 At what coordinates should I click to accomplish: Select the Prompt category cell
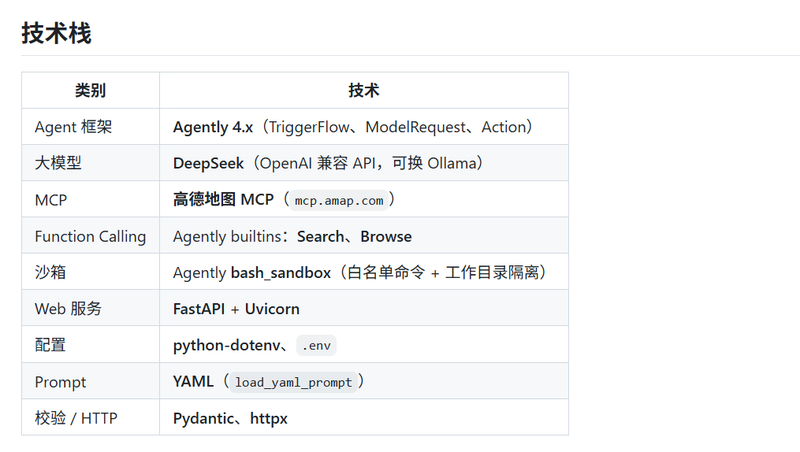click(x=90, y=381)
